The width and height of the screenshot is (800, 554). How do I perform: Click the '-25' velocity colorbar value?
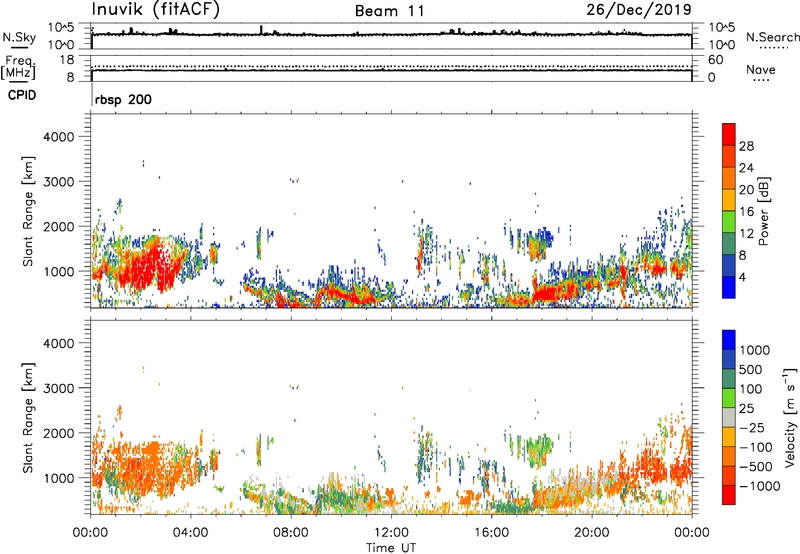[753, 428]
